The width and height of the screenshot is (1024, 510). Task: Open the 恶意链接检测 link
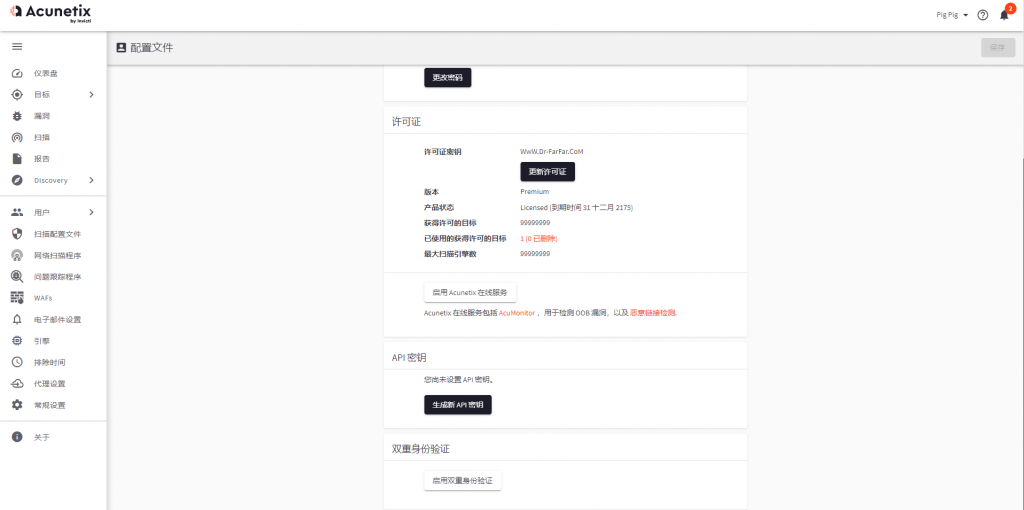coord(652,313)
